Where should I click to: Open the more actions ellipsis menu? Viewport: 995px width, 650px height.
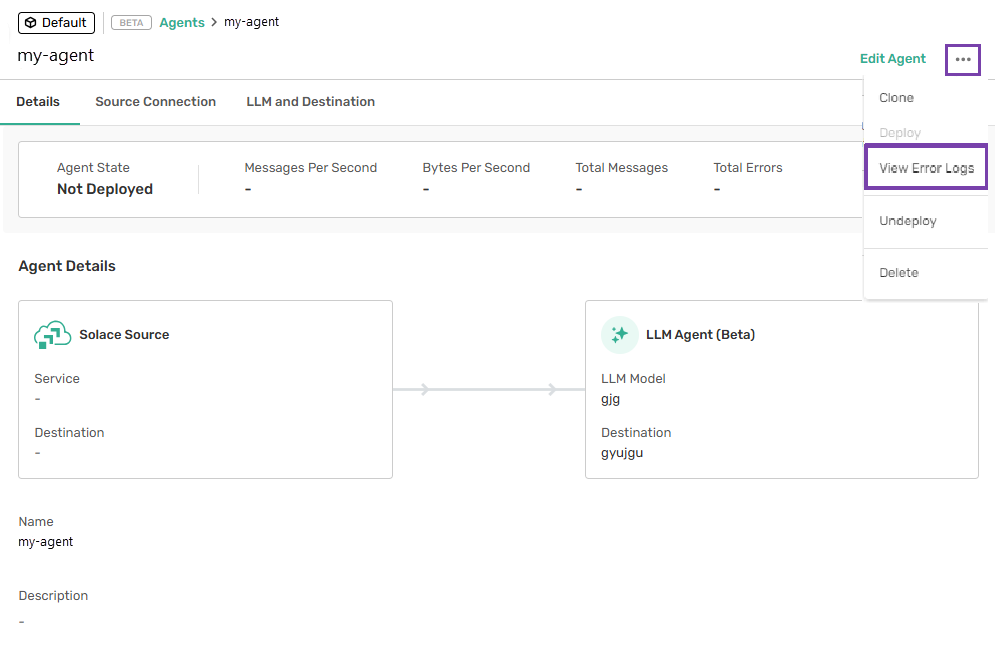(x=962, y=60)
